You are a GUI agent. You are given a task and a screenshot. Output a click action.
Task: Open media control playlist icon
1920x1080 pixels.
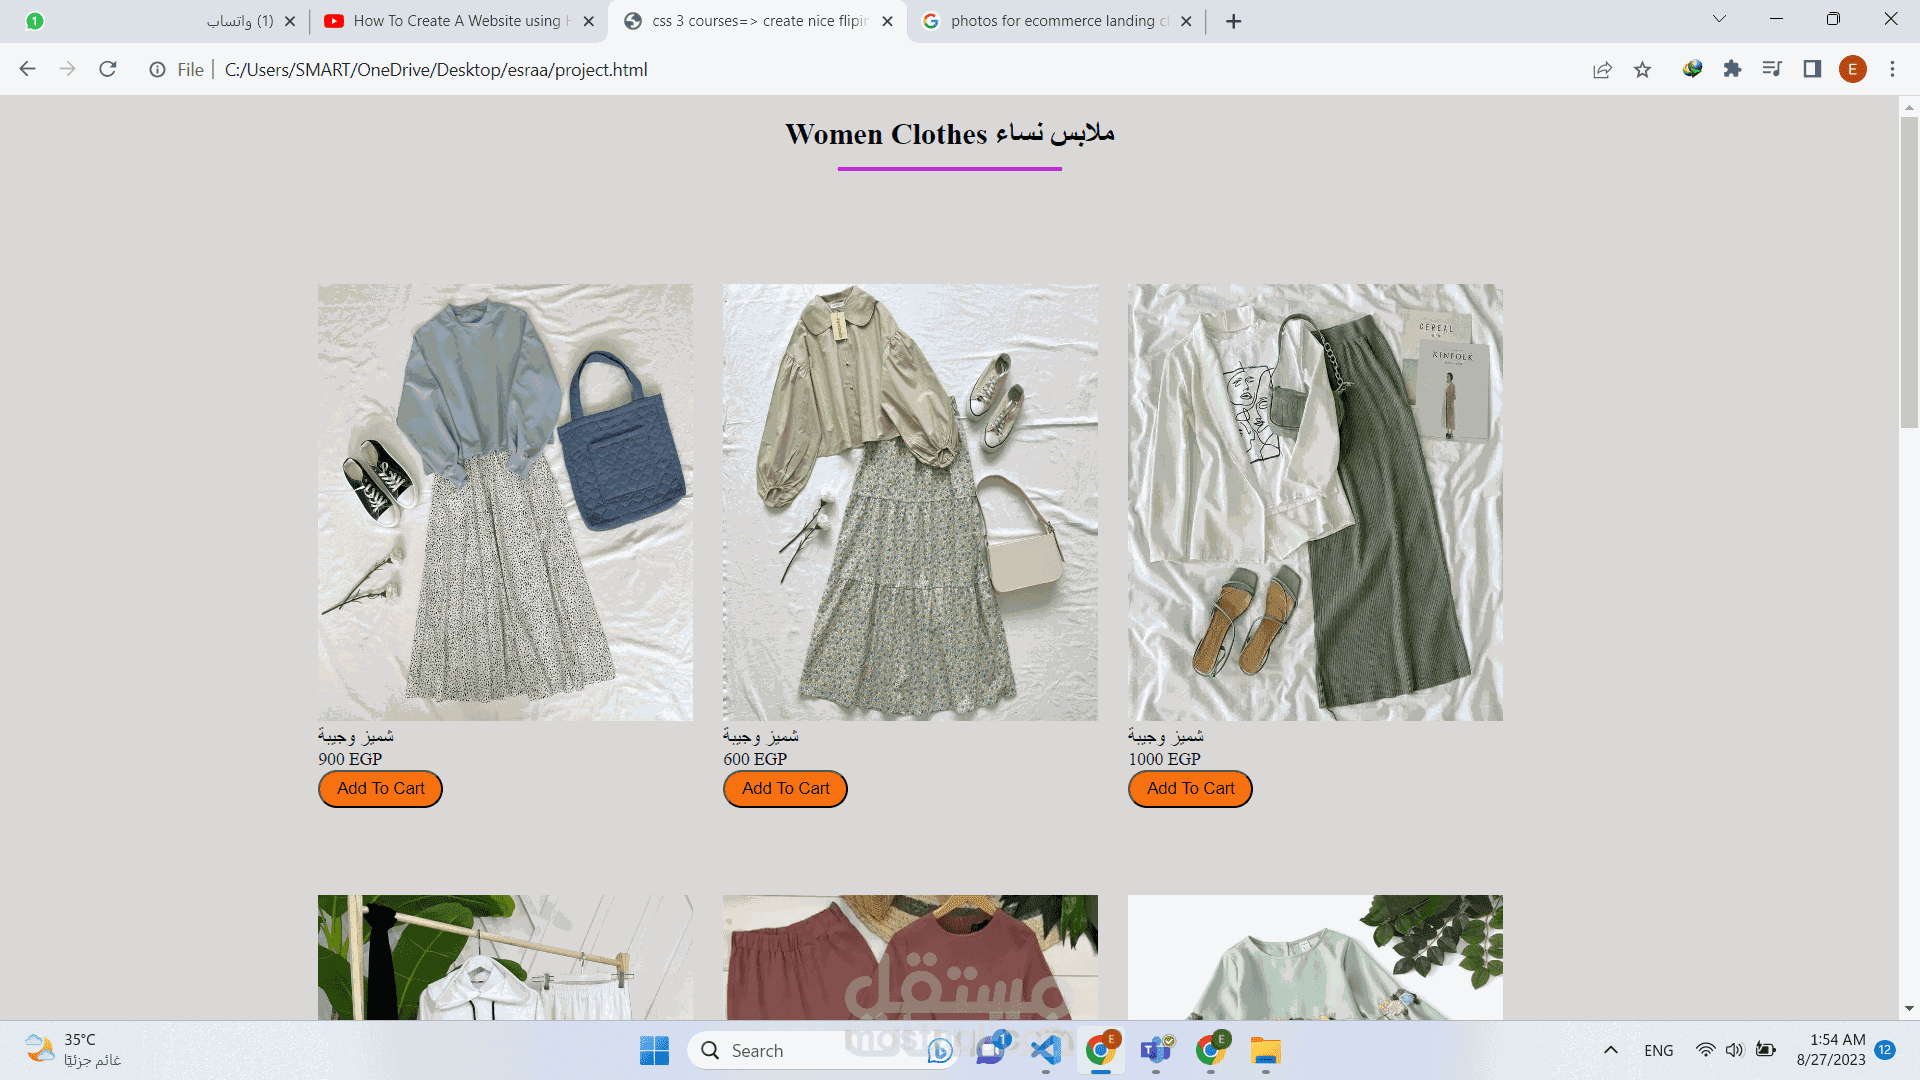[1772, 69]
